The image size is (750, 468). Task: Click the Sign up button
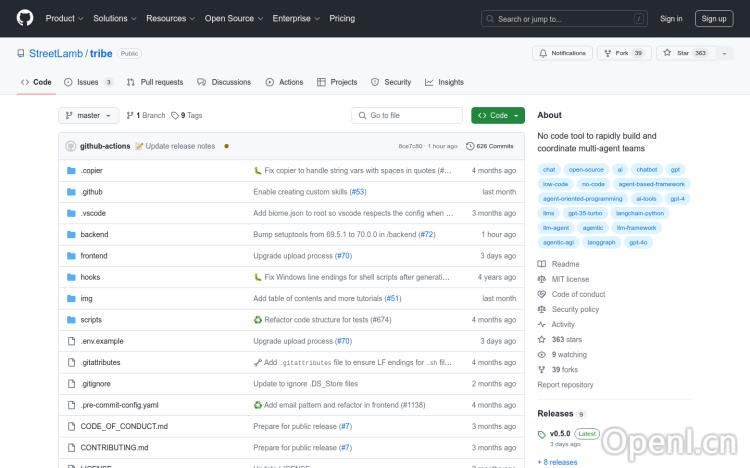[713, 18]
